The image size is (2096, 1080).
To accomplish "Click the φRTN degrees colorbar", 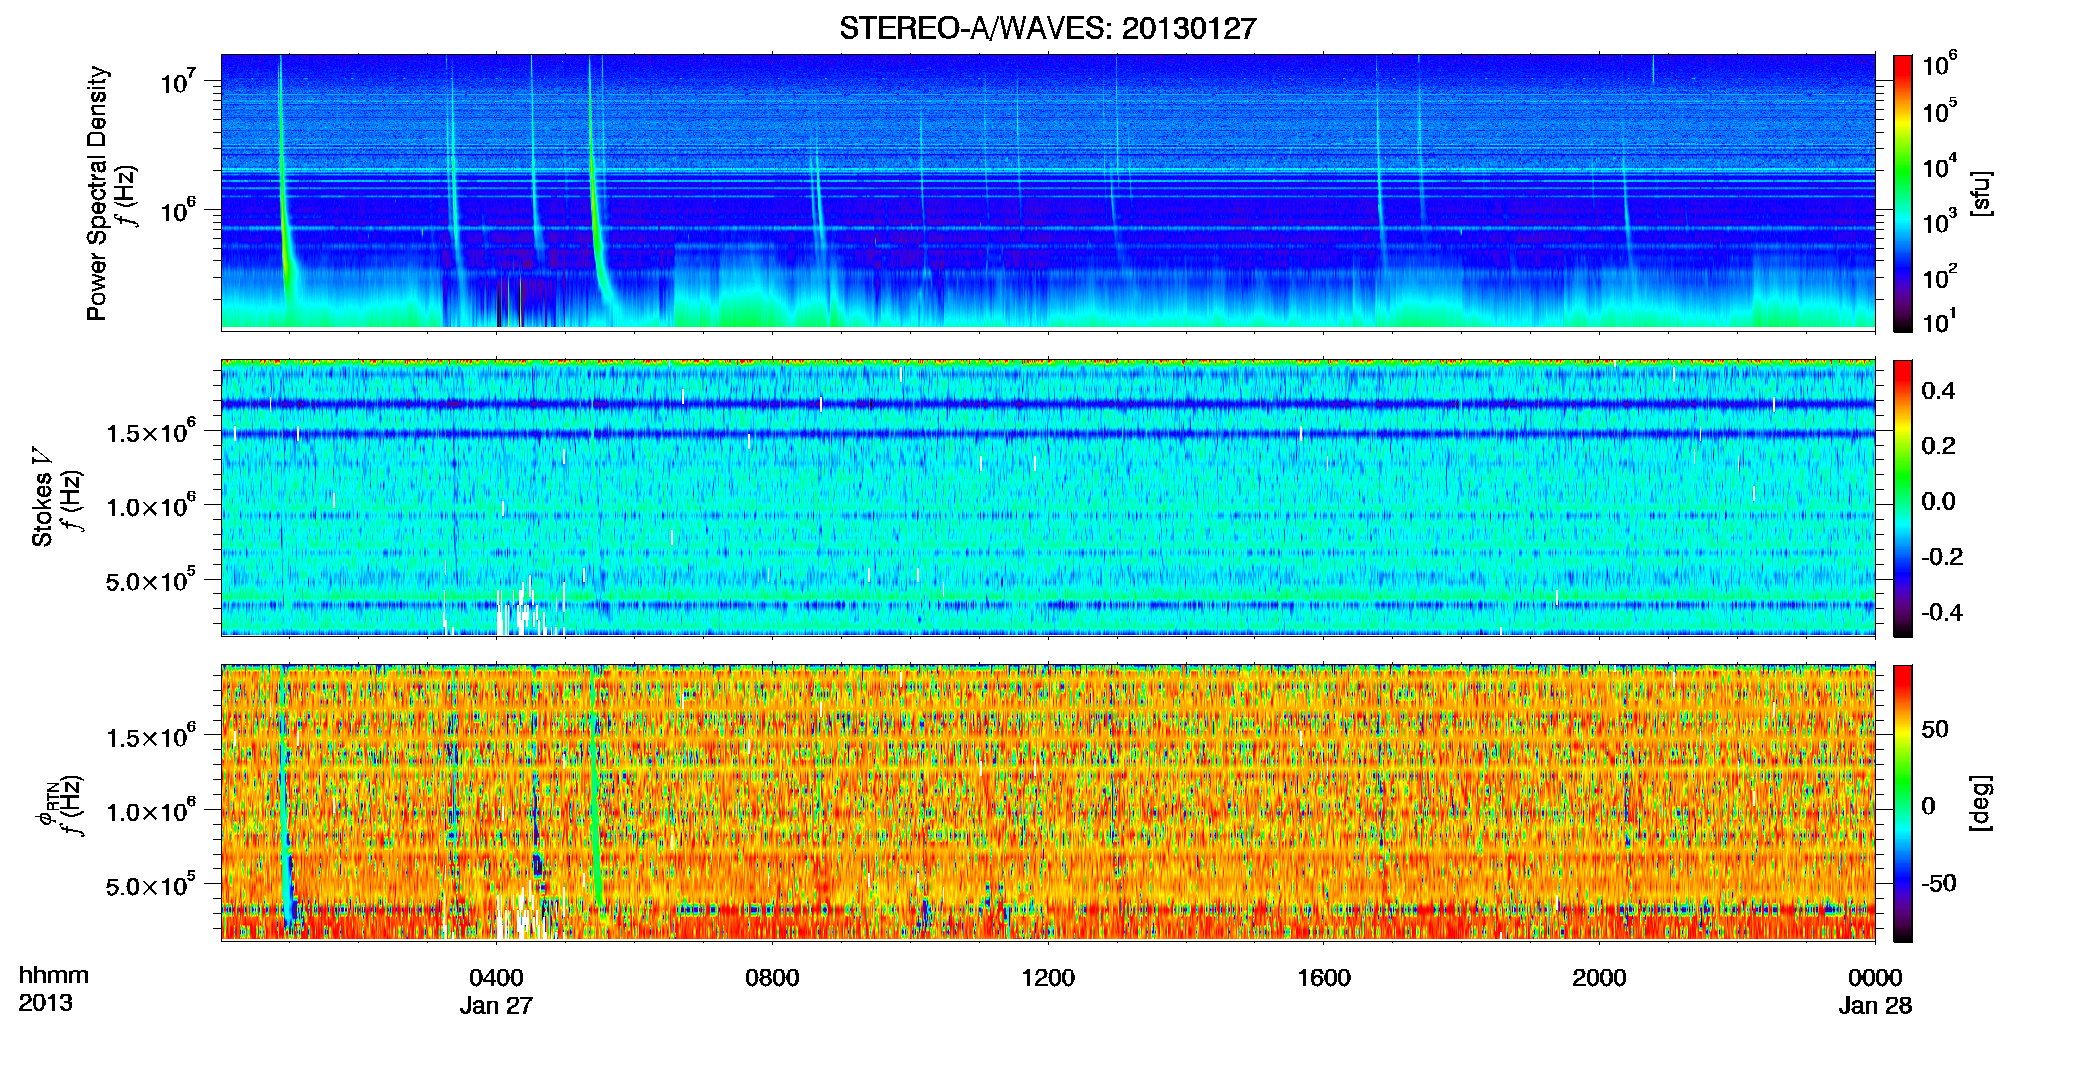I will coord(1903,803).
